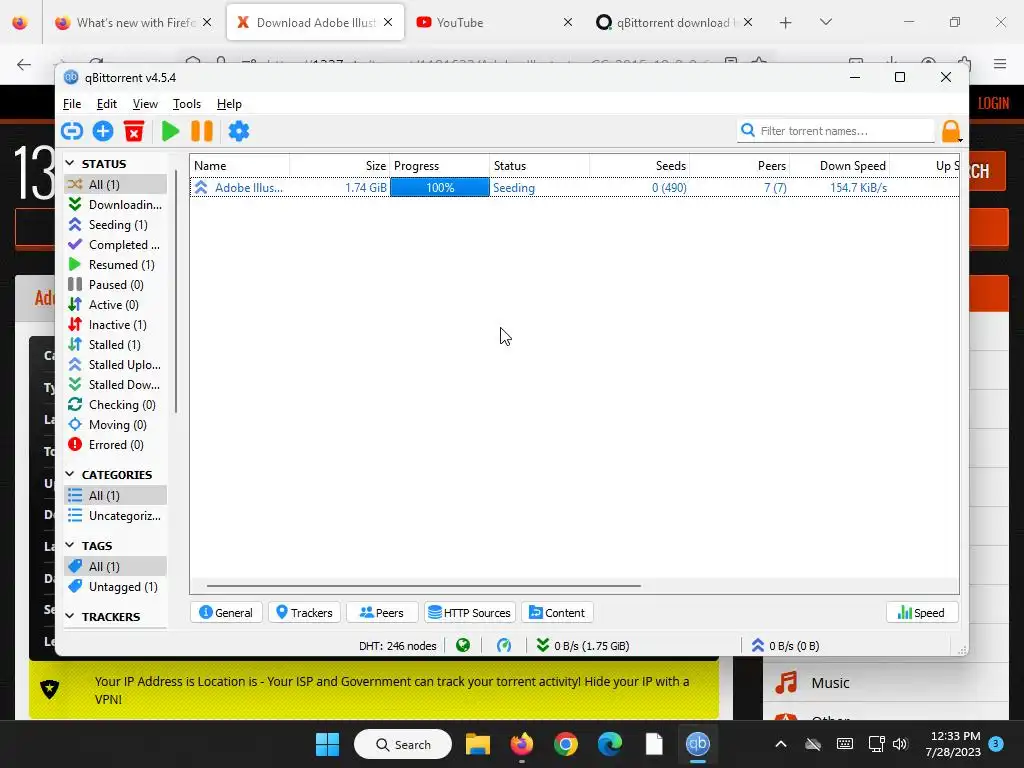This screenshot has width=1024, height=768.
Task: Select the Checking (0) status filter
Action: click(116, 405)
